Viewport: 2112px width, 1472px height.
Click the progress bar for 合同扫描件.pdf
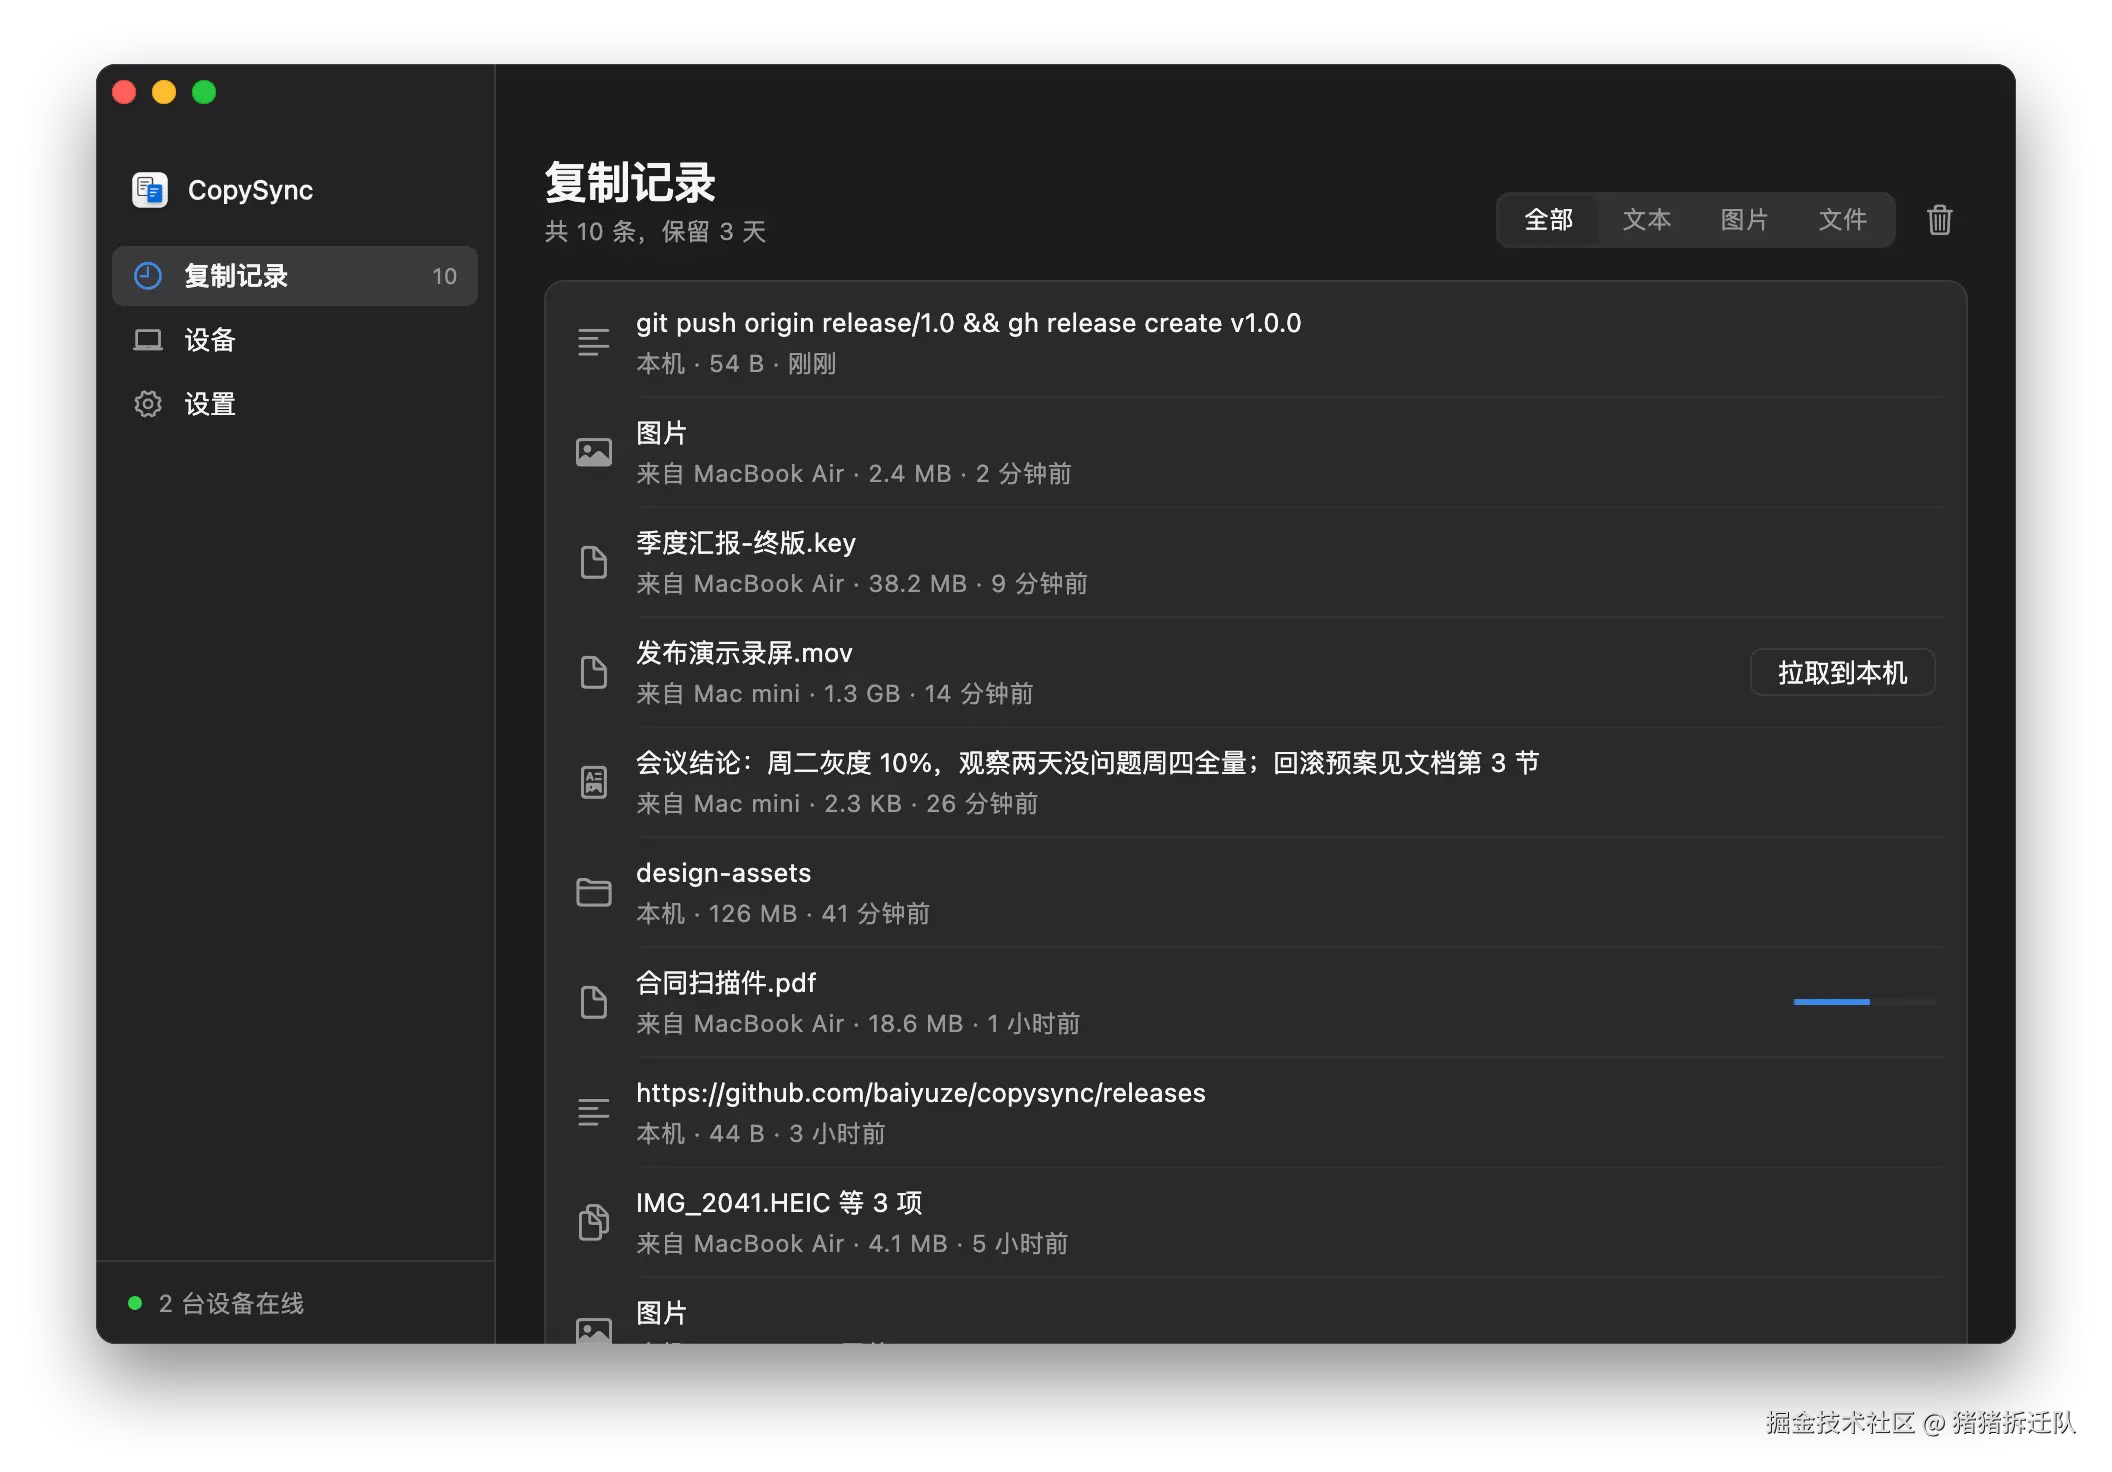pyautogui.click(x=1864, y=1002)
